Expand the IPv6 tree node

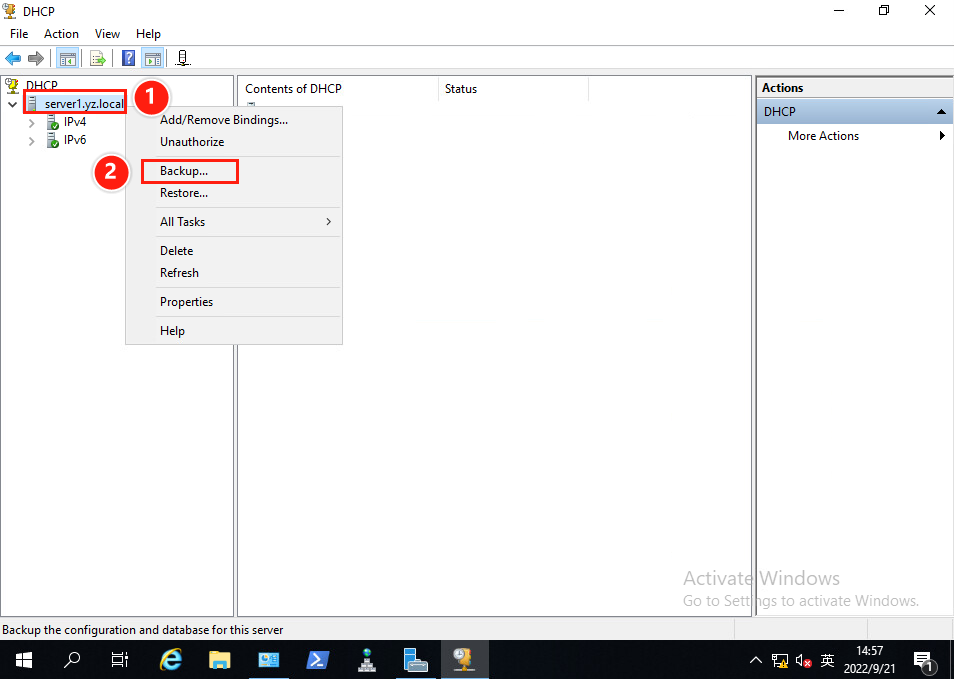pos(31,140)
